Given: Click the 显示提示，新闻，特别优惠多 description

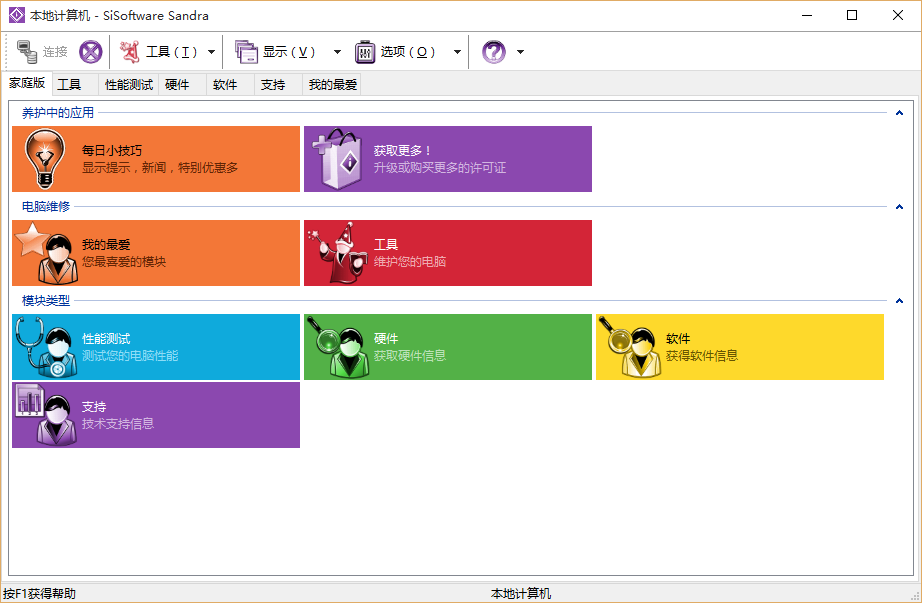Looking at the screenshot, I should 160,168.
